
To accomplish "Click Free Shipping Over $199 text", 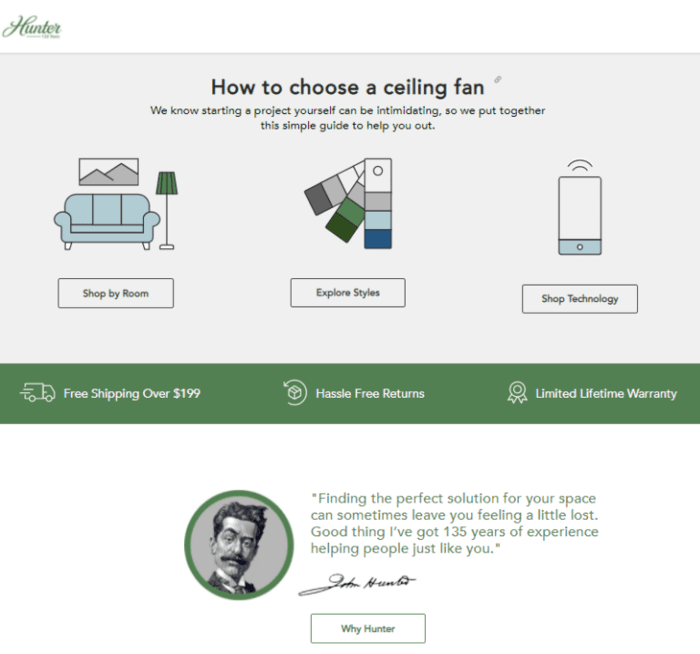I will (x=132, y=394).
